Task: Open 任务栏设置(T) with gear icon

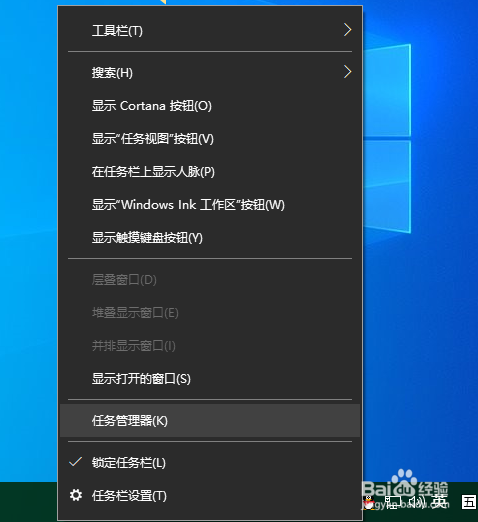Action: 210,496
